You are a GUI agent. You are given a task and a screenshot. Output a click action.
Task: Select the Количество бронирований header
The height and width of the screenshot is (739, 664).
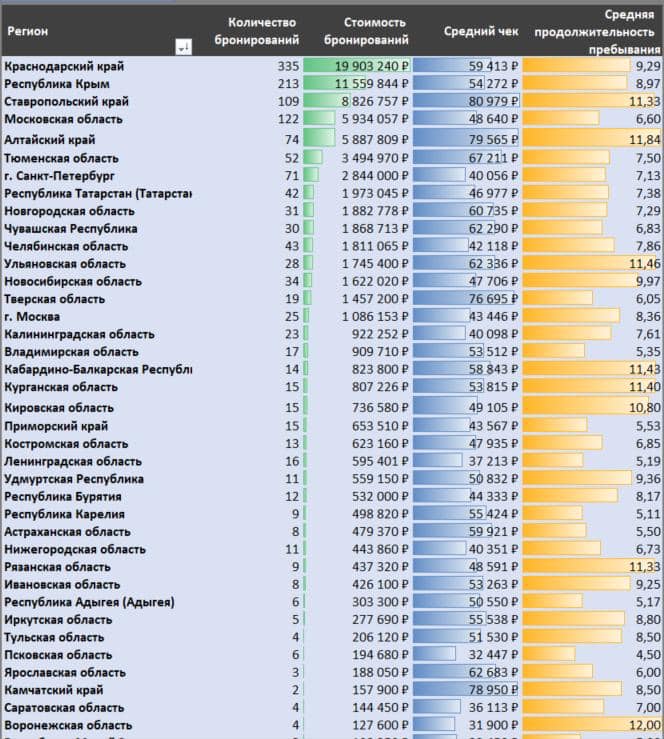[257, 31]
